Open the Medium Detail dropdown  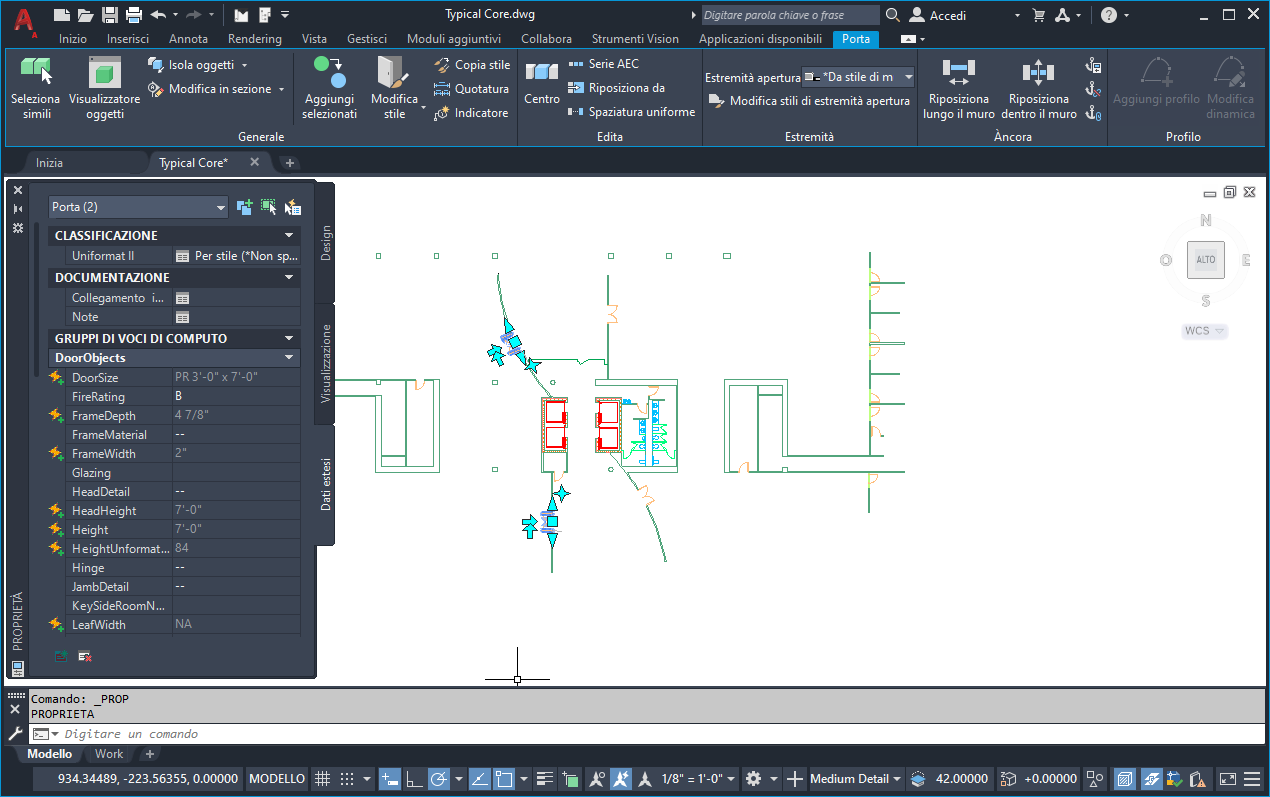pyautogui.click(x=856, y=779)
